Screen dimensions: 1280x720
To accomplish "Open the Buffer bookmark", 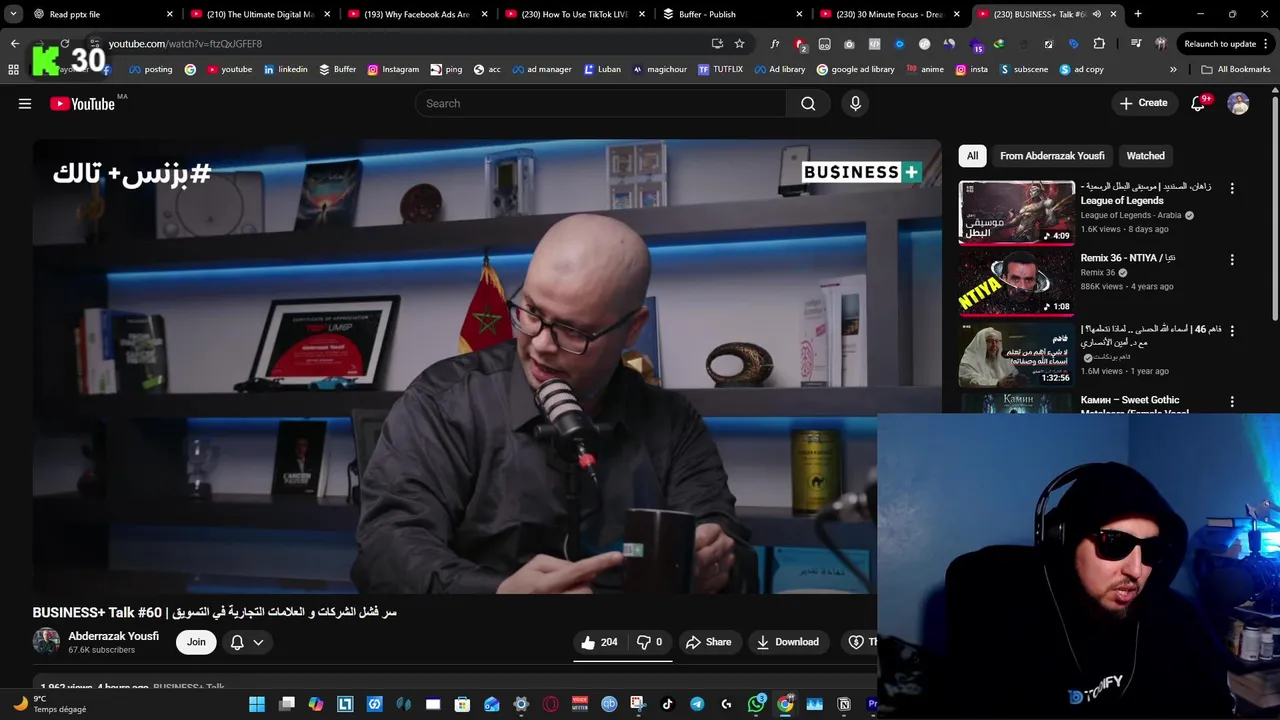I will [x=337, y=70].
